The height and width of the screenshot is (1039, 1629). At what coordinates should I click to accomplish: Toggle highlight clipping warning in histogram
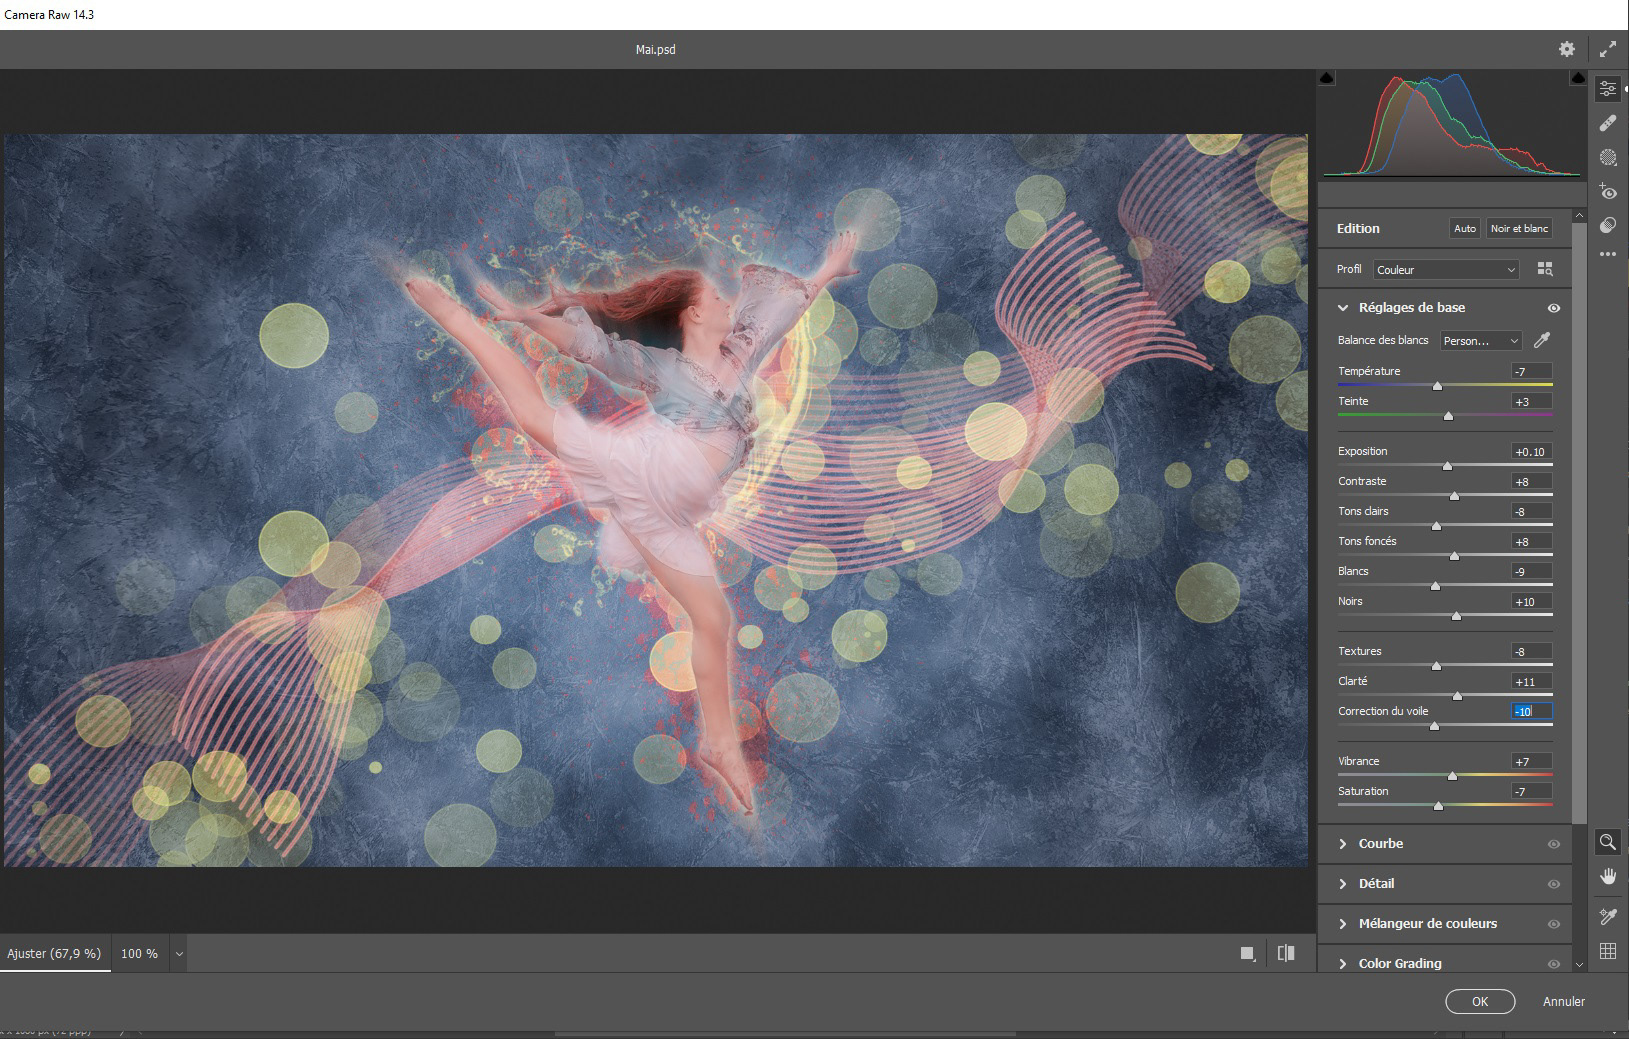tap(1578, 78)
